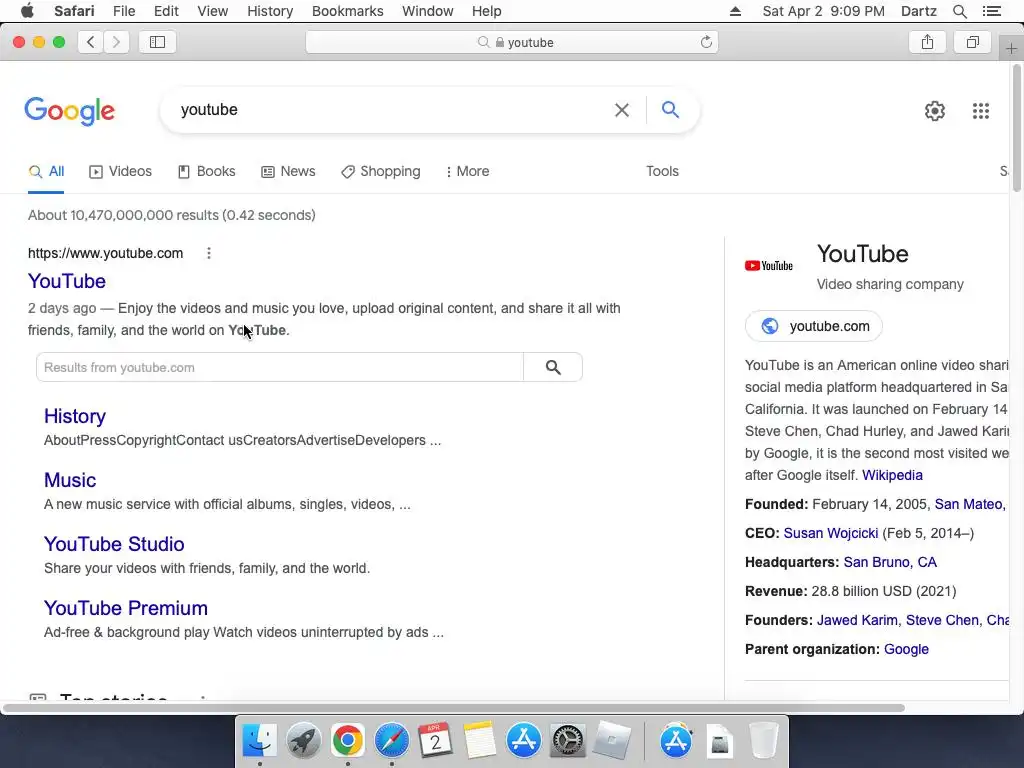Open the eject icon in menu bar

click(735, 11)
